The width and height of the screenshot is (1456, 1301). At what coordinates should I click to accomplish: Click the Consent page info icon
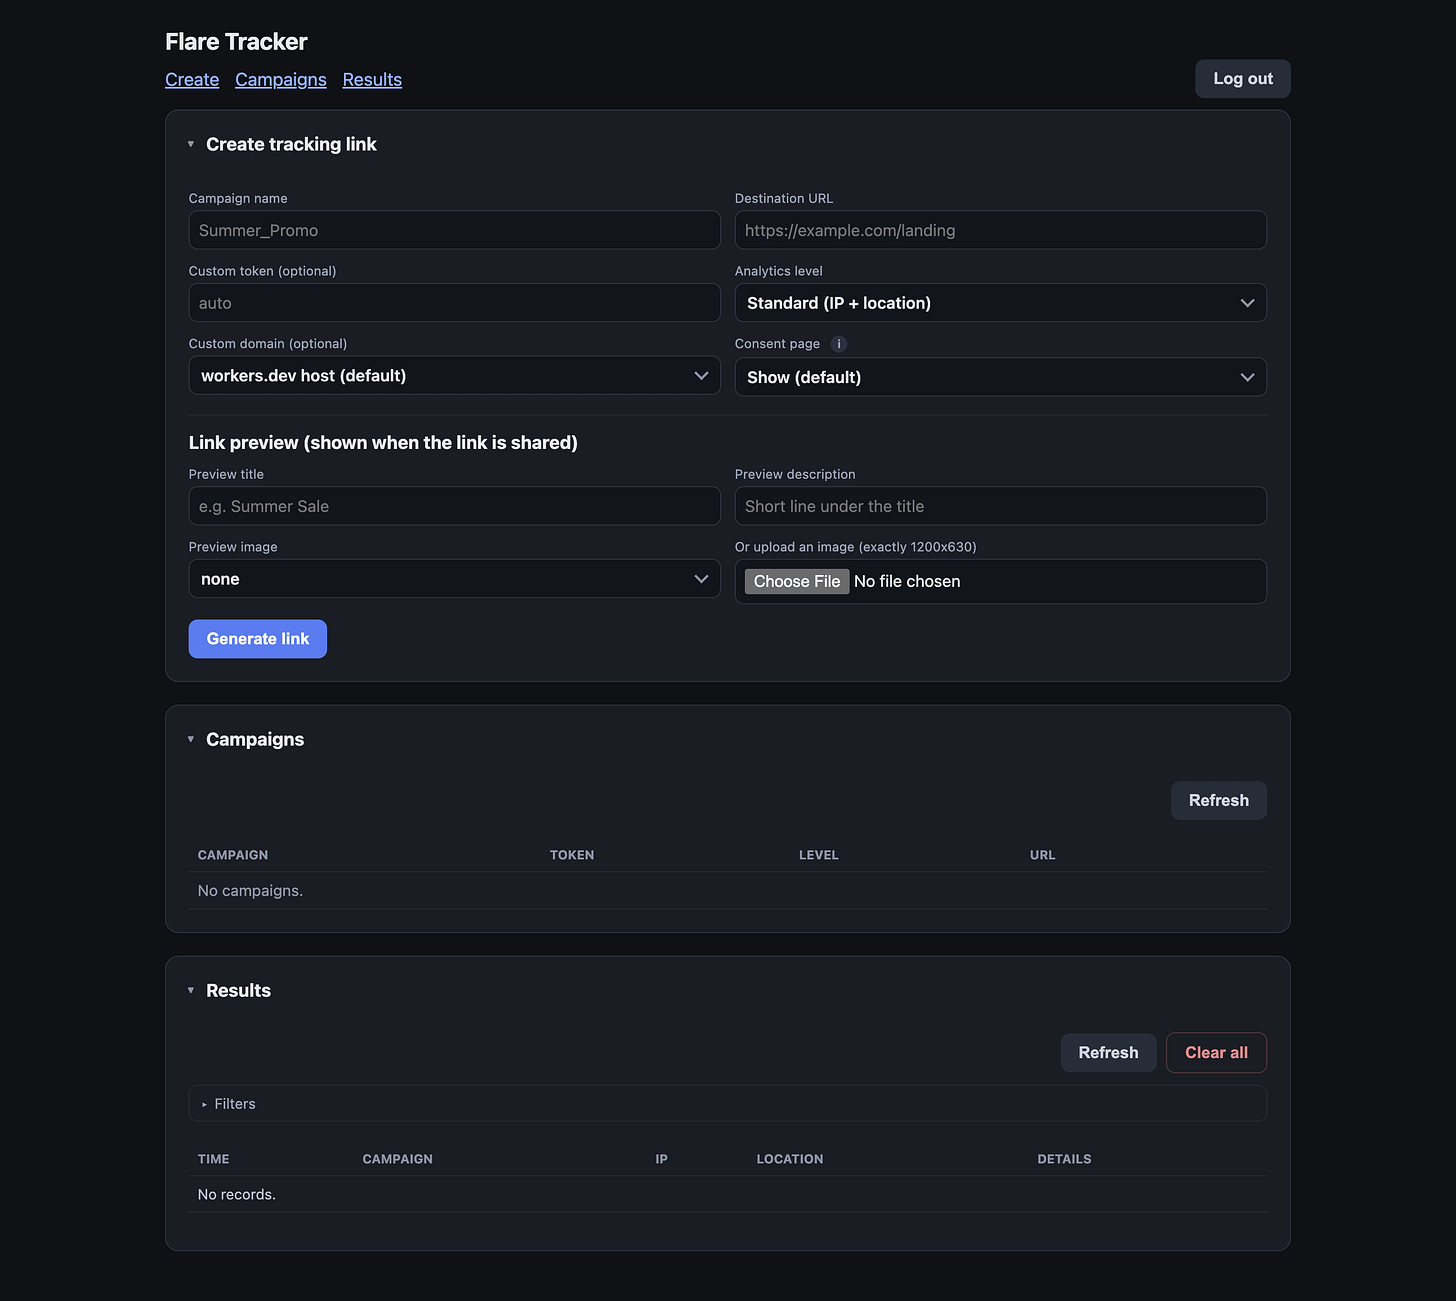point(839,344)
